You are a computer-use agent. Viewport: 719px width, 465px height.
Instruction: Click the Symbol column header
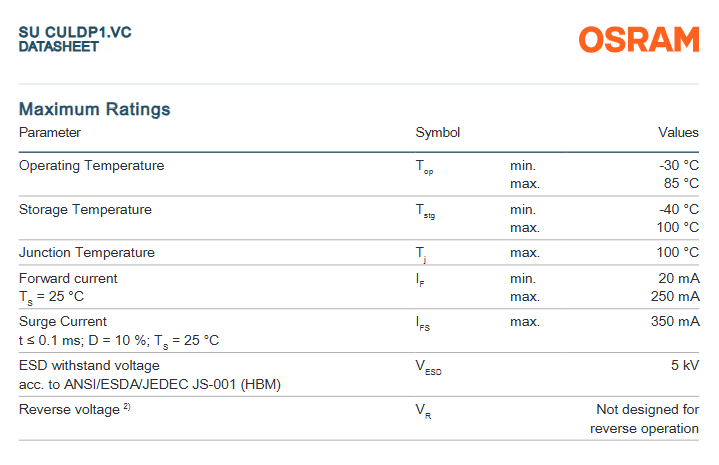(437, 132)
